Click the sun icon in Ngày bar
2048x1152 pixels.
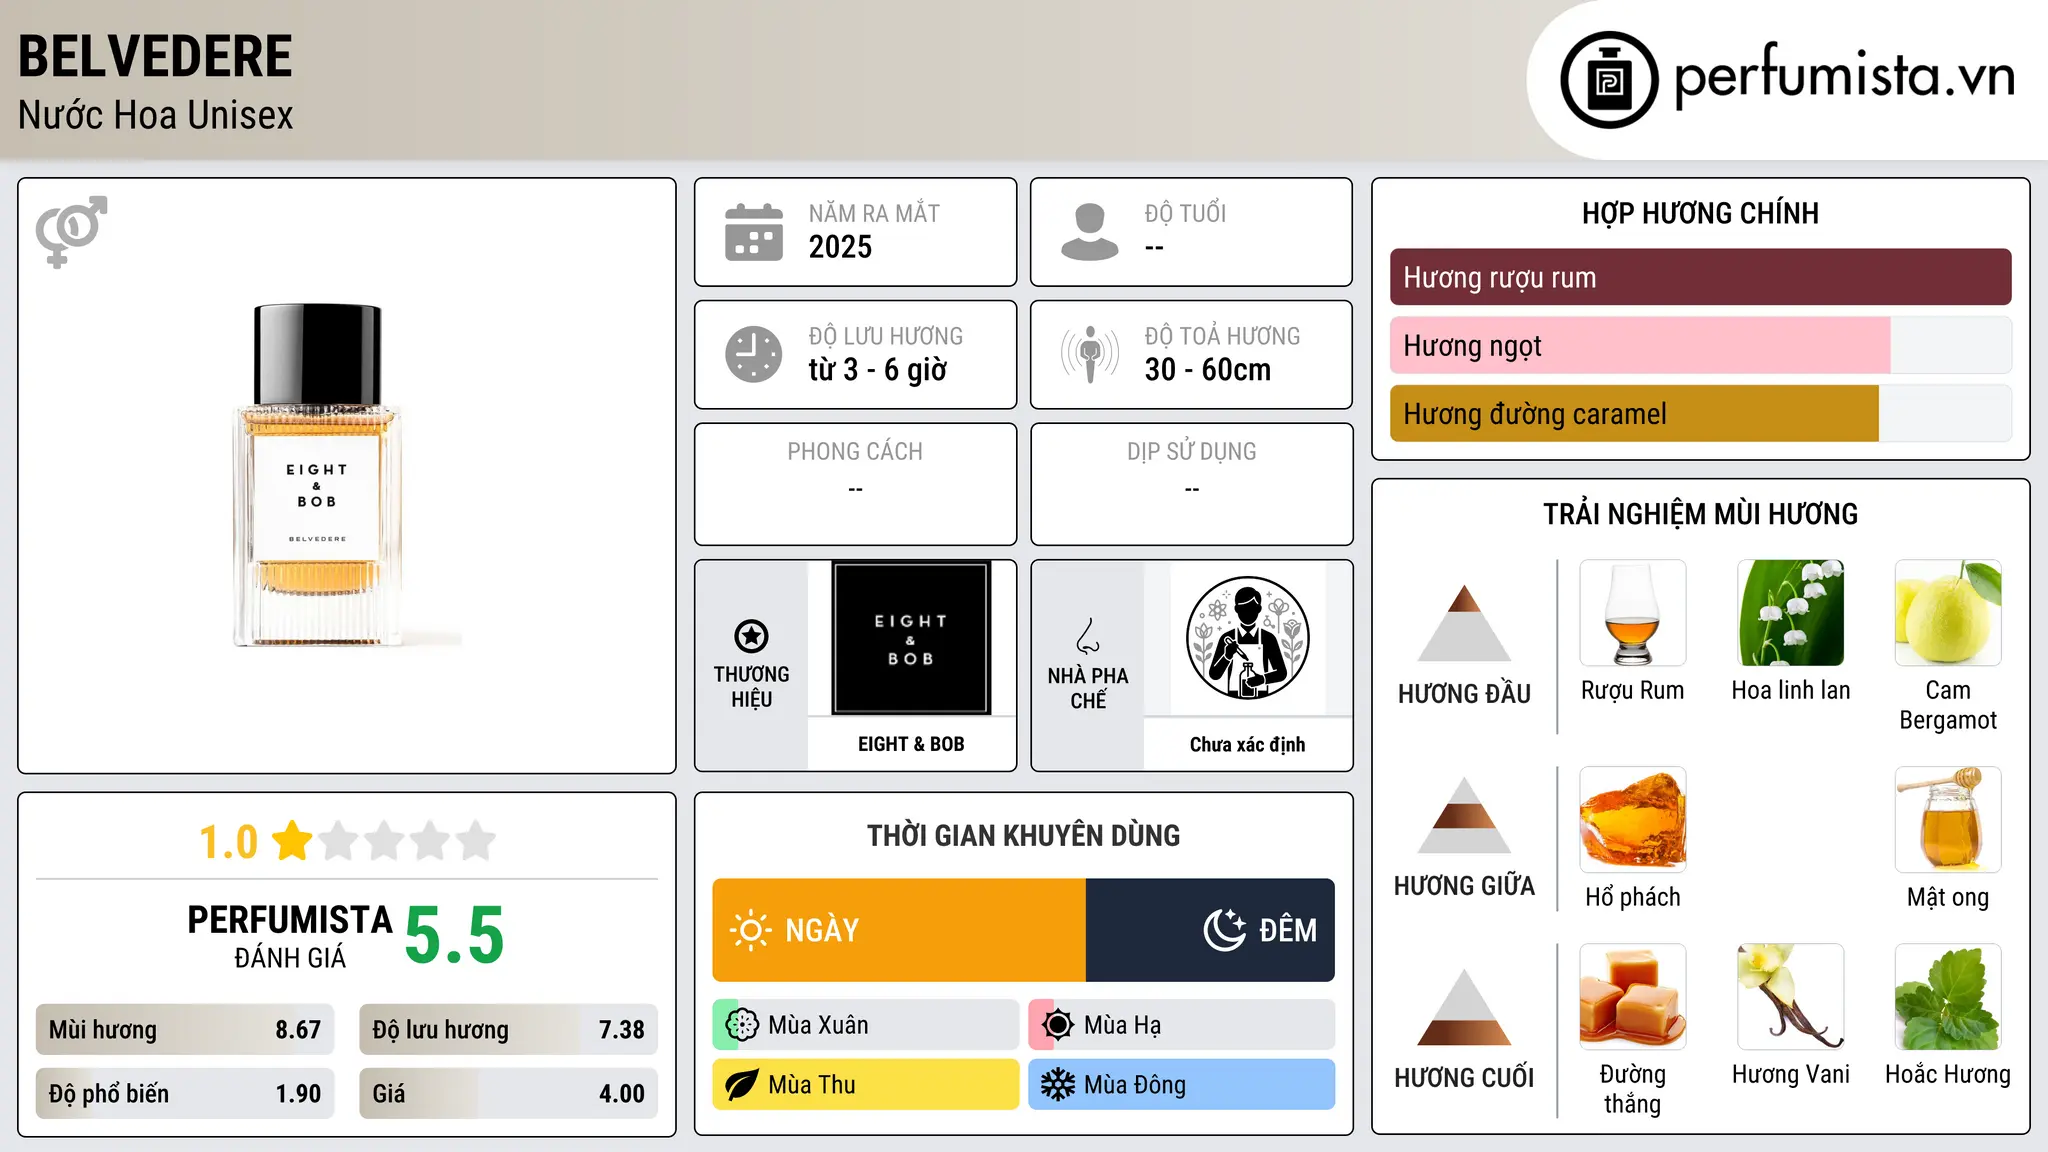tap(751, 930)
